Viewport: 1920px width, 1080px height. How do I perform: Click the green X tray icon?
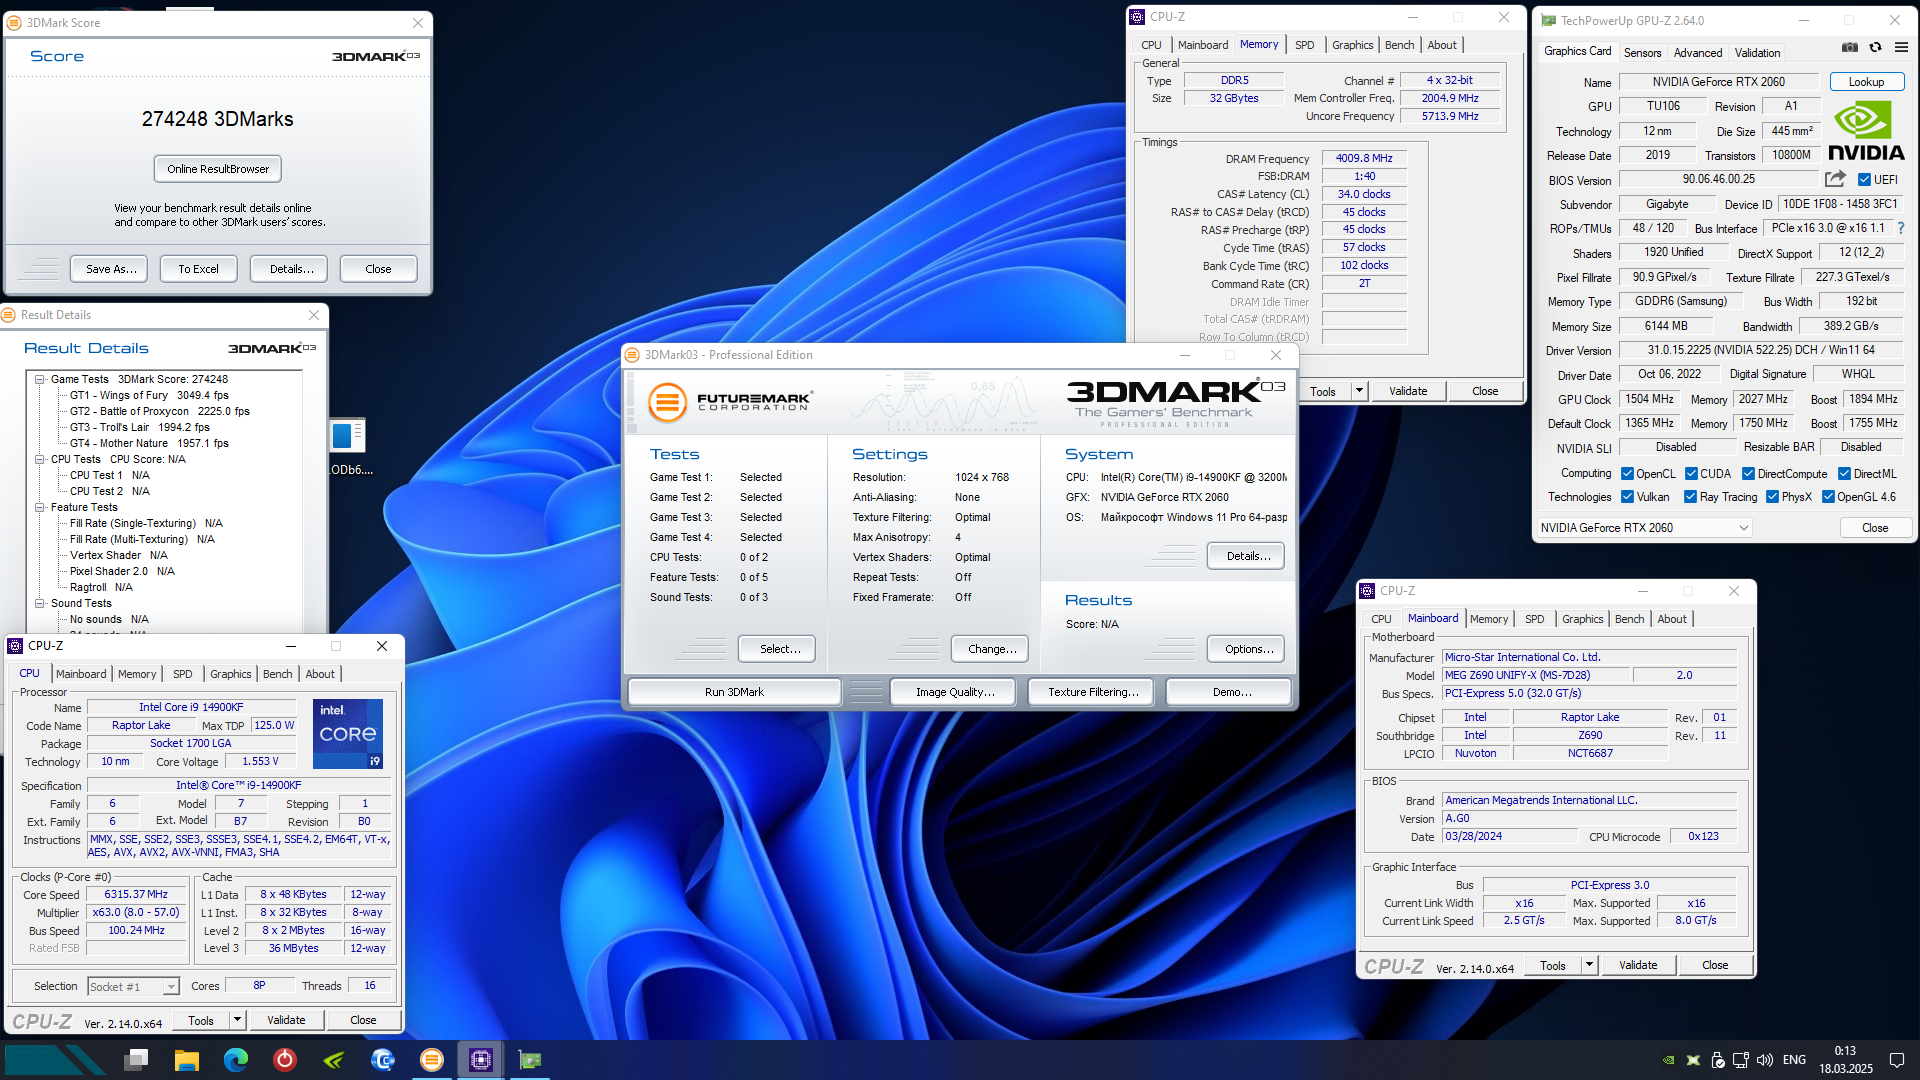click(1693, 1060)
